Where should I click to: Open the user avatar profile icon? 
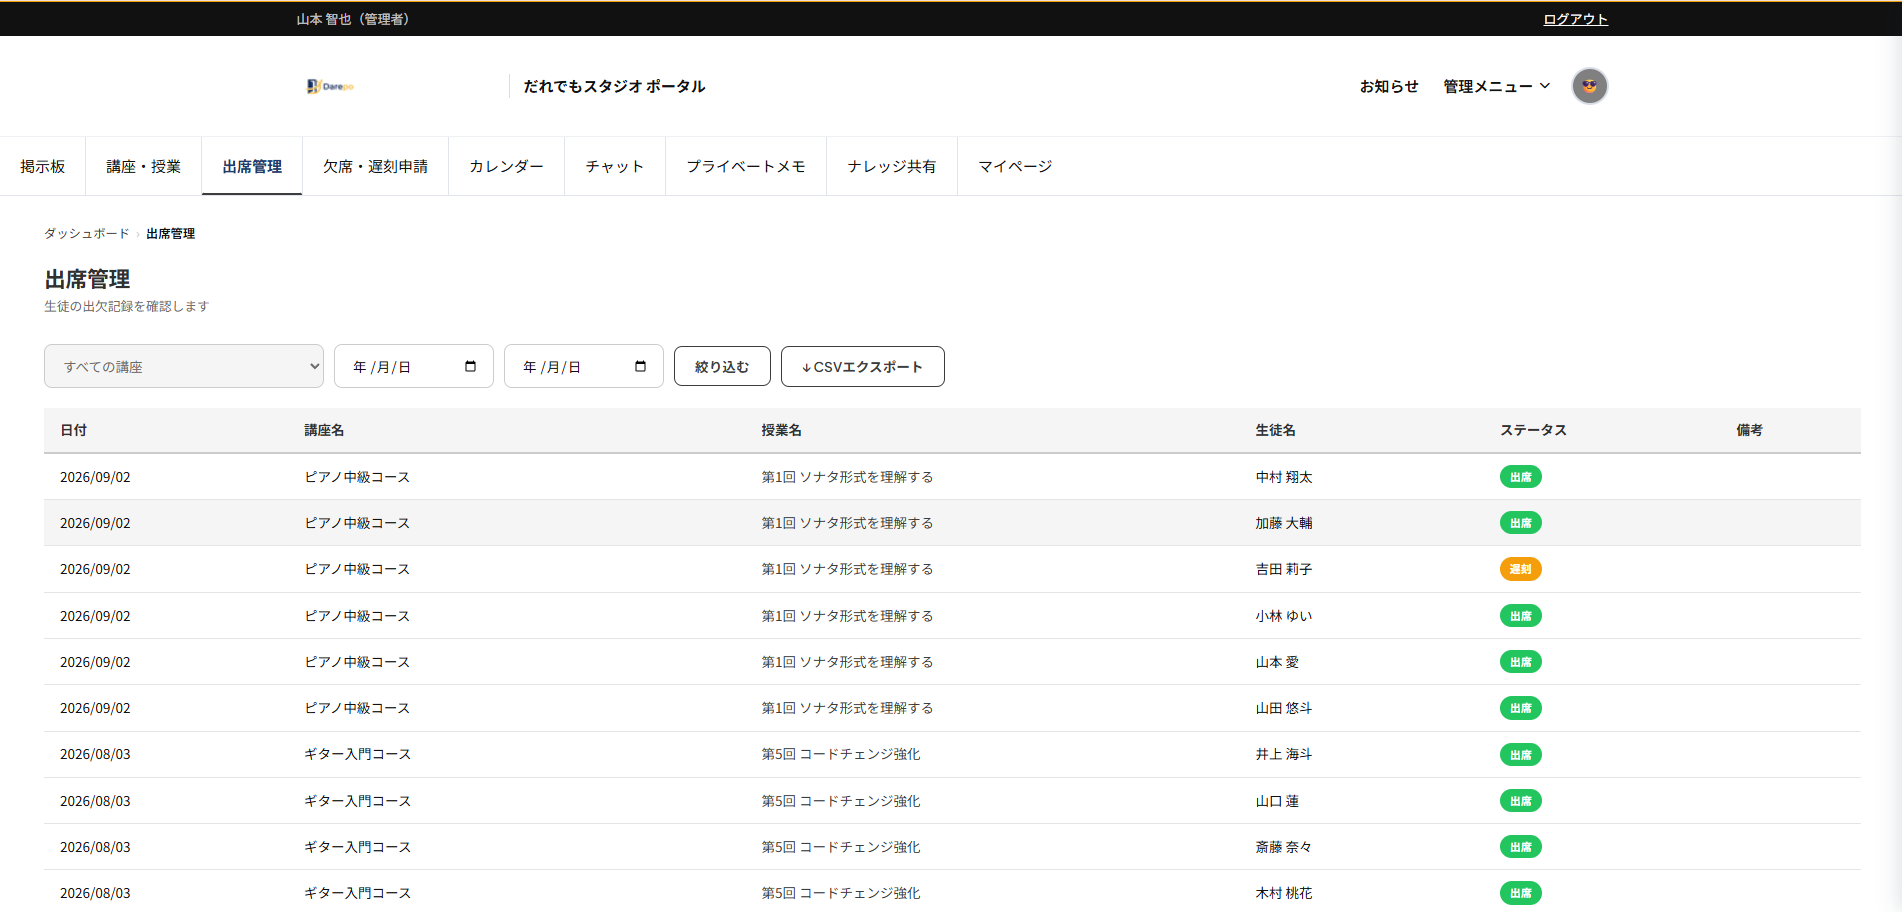click(x=1589, y=86)
